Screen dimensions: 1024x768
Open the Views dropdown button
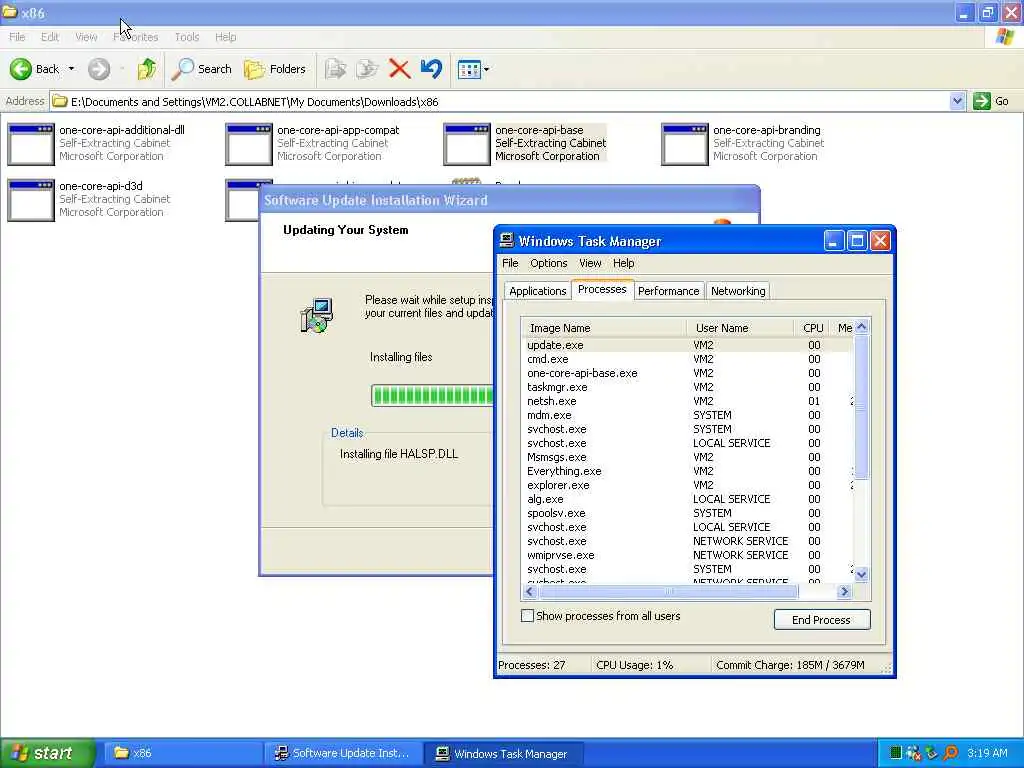tap(473, 69)
